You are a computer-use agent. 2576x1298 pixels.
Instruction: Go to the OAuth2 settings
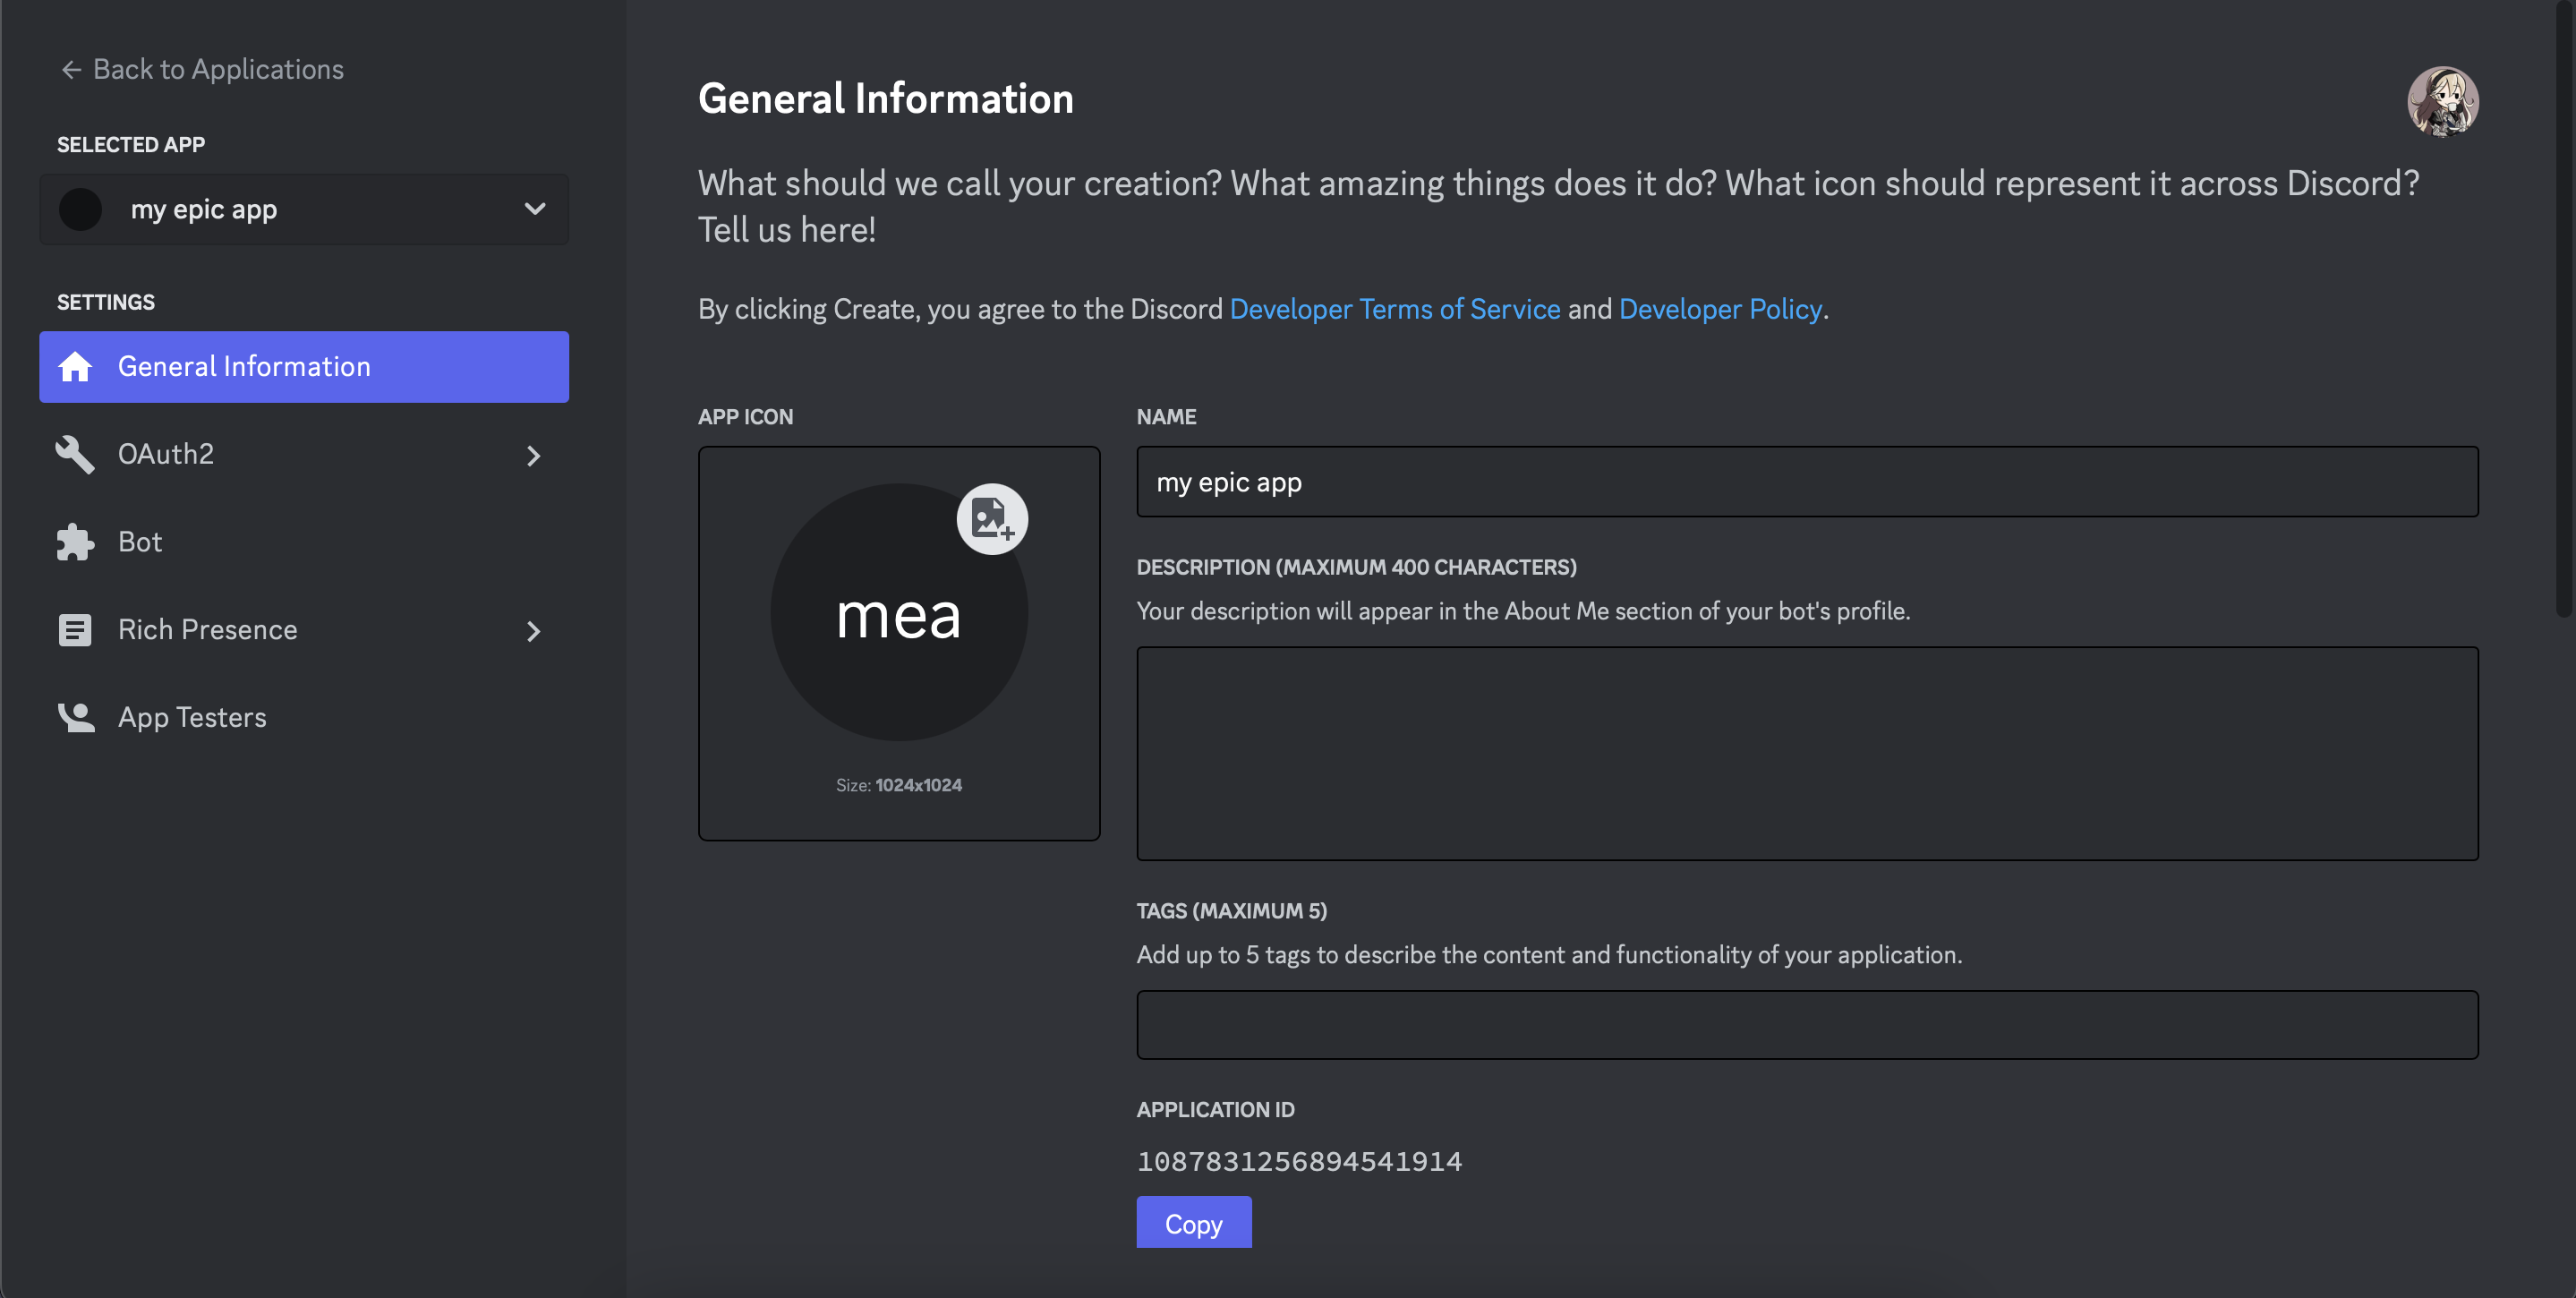[304, 455]
